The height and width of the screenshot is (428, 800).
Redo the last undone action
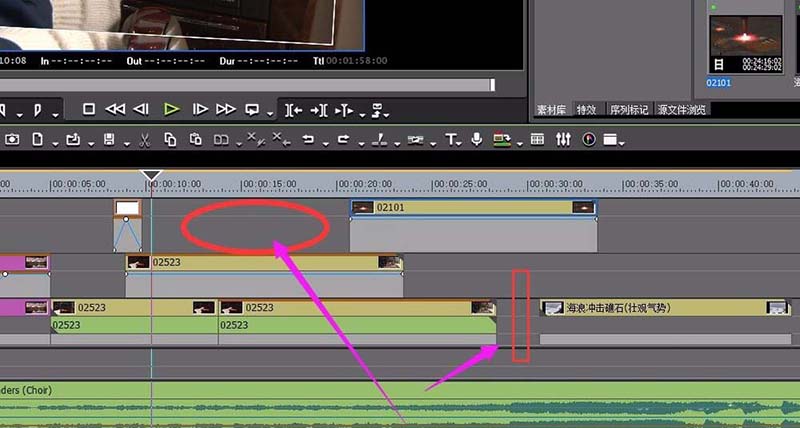click(343, 139)
